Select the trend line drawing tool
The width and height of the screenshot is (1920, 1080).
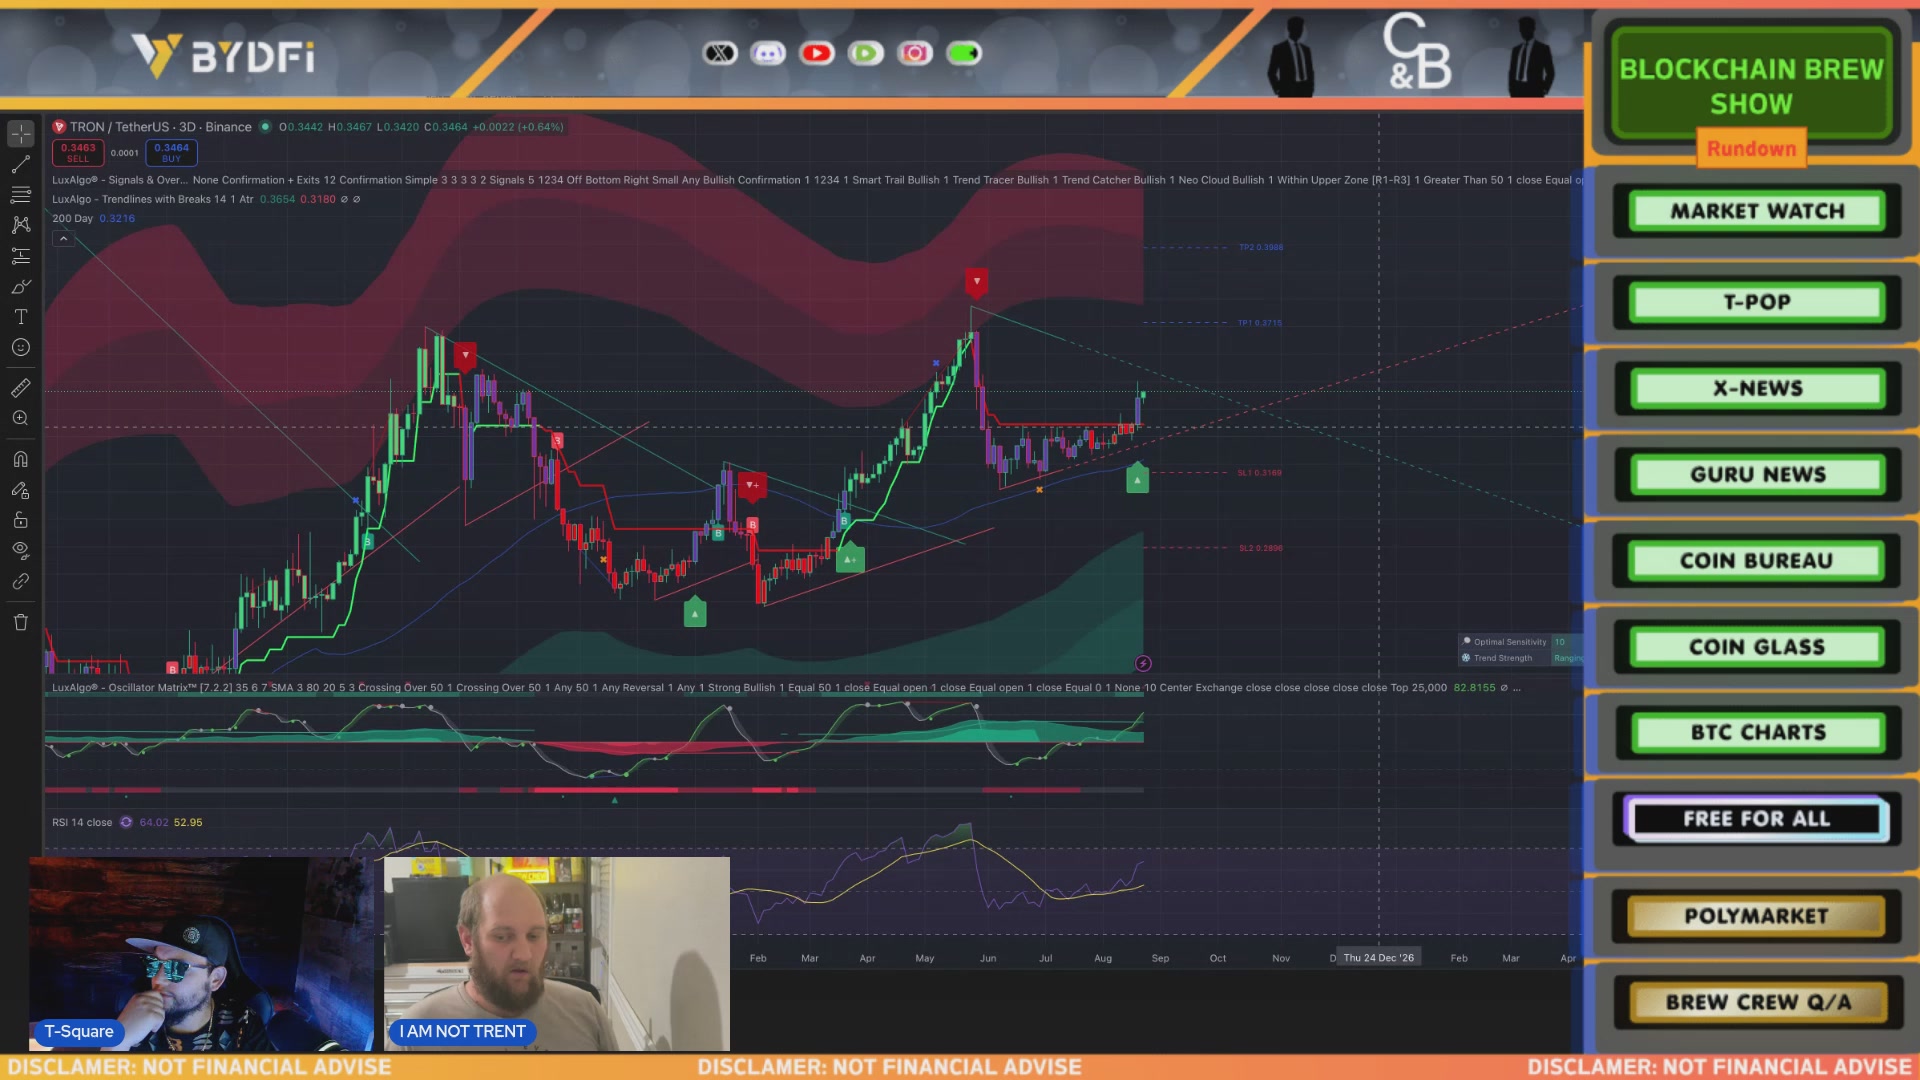pyautogui.click(x=21, y=164)
